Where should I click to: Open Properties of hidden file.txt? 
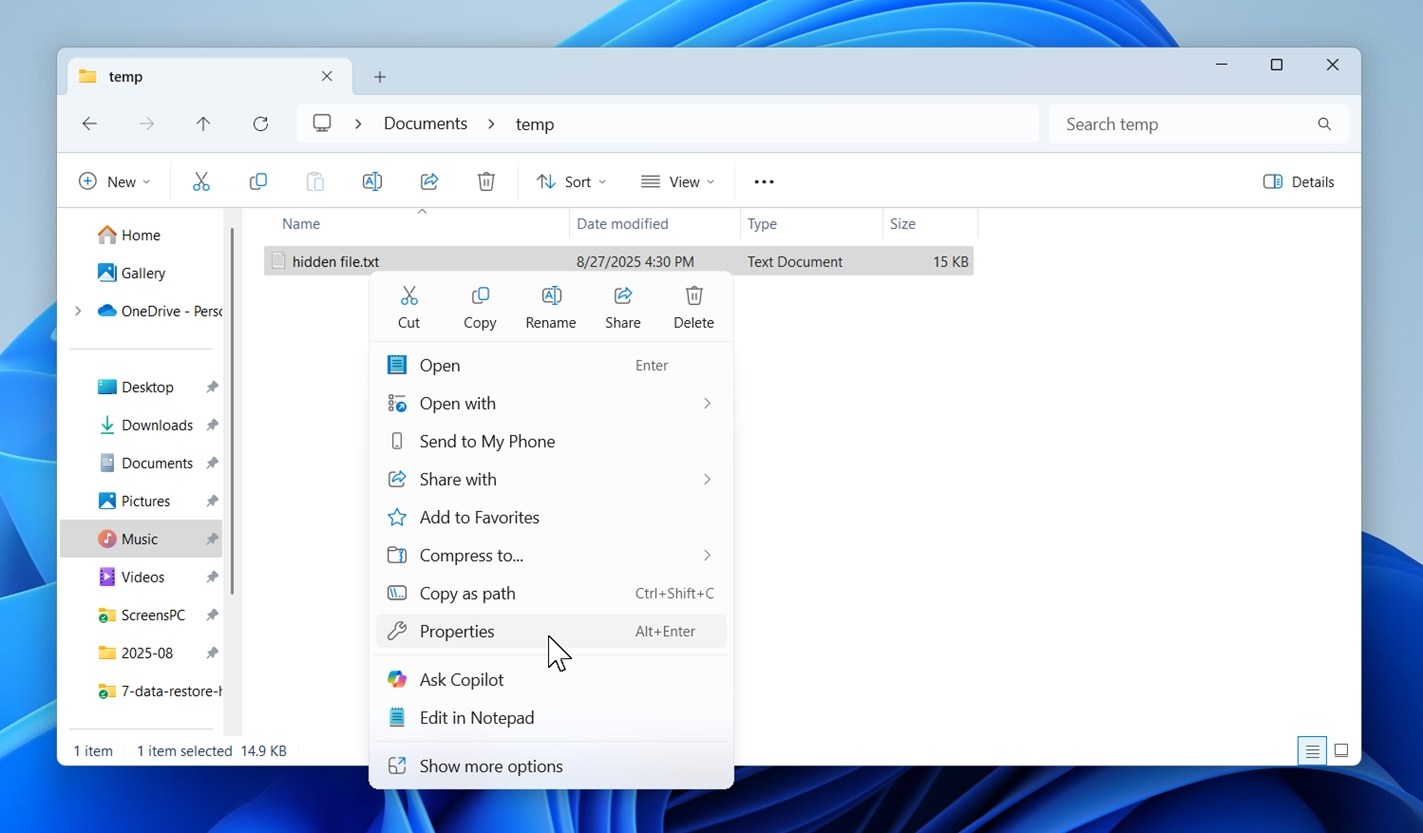pos(551,632)
